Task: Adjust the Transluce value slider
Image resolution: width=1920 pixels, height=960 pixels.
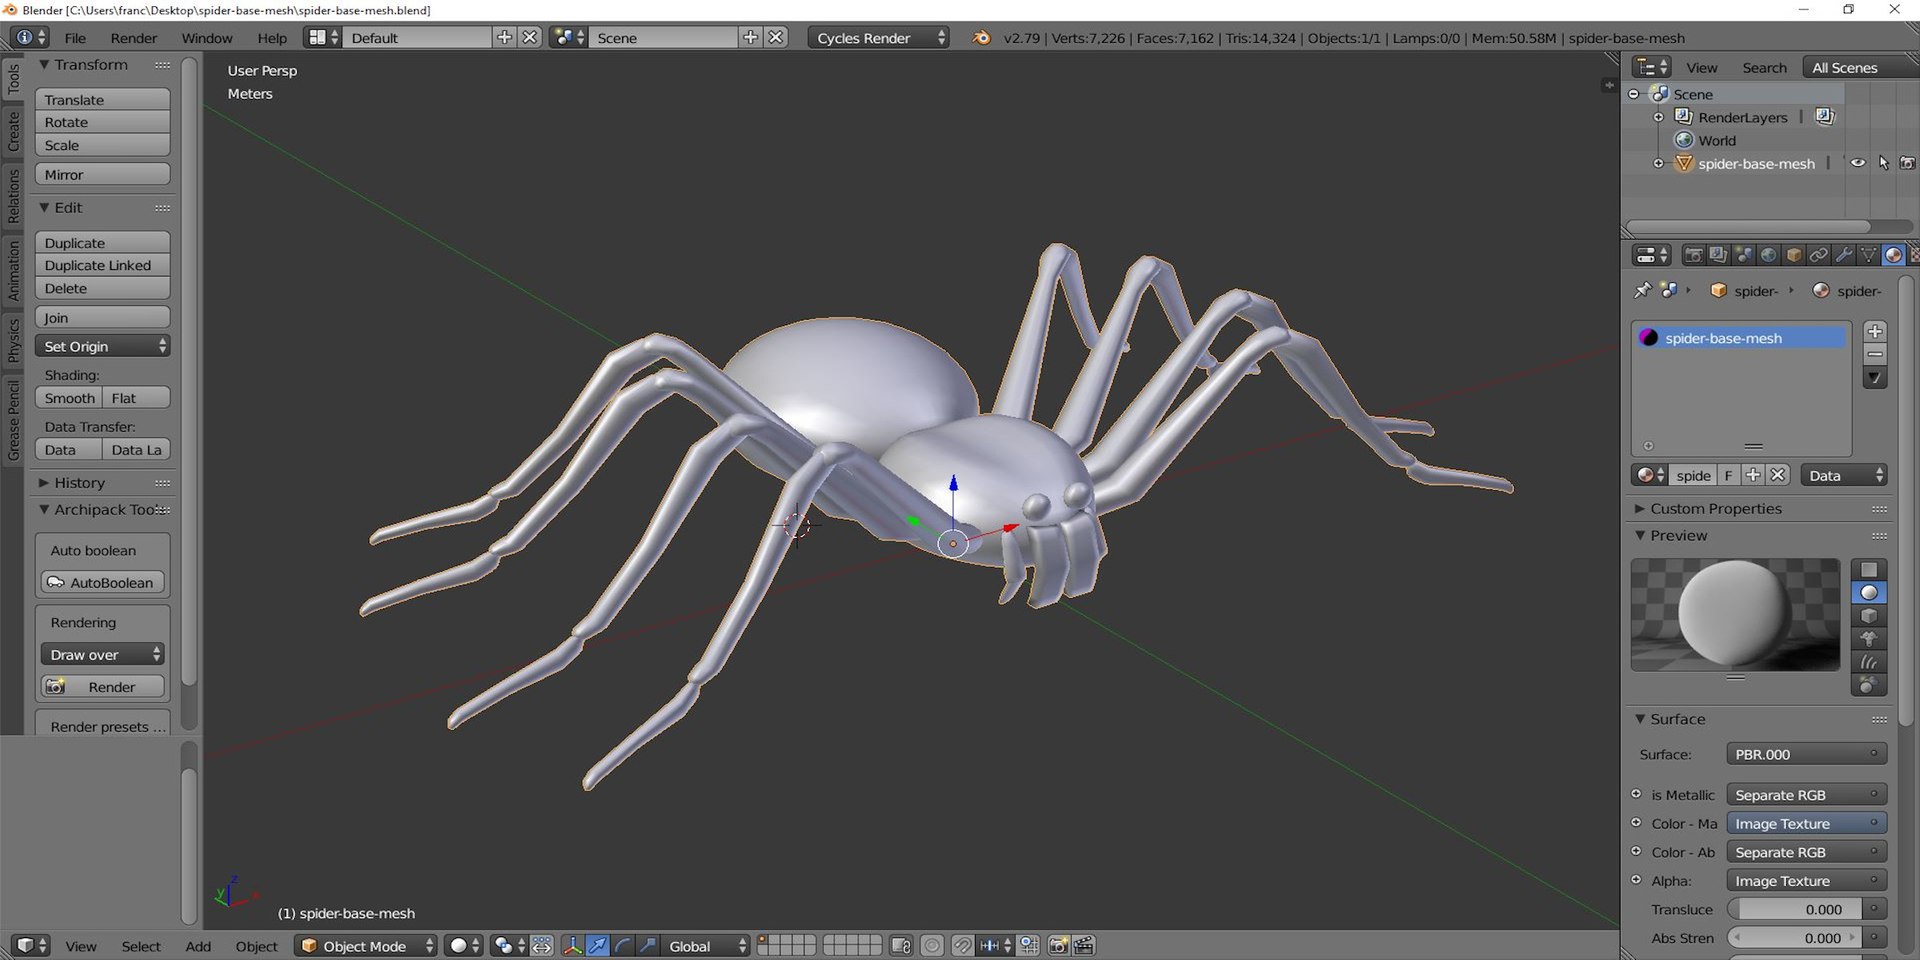Action: point(1794,908)
